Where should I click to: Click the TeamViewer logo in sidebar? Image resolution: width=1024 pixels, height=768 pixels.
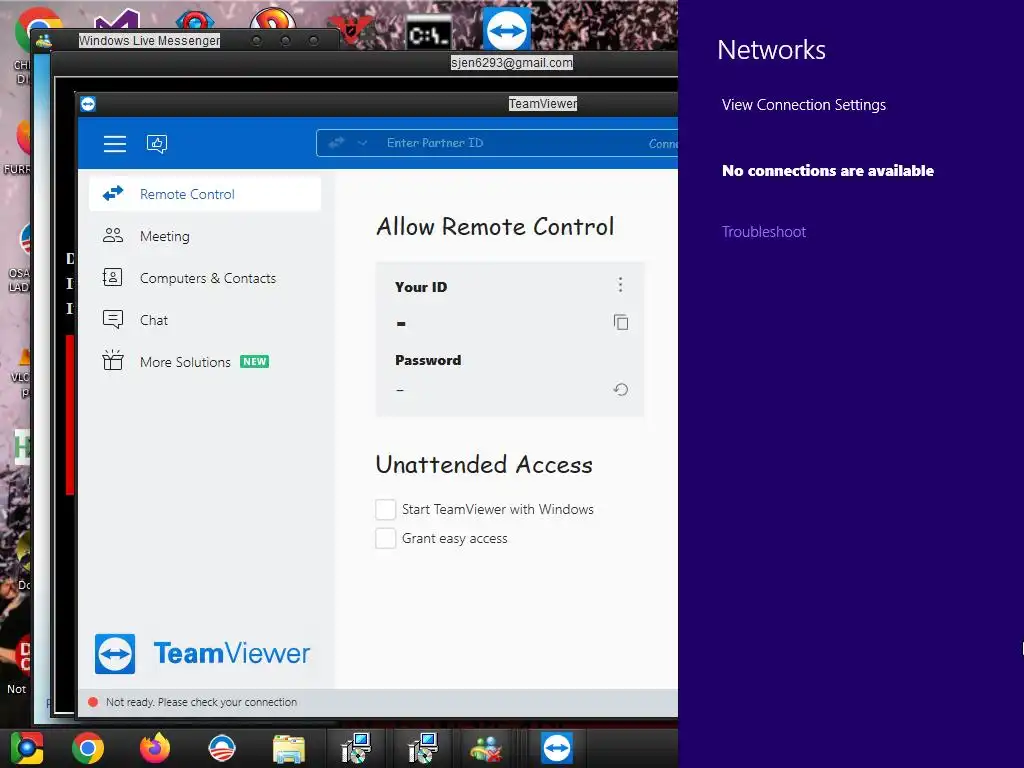click(202, 653)
